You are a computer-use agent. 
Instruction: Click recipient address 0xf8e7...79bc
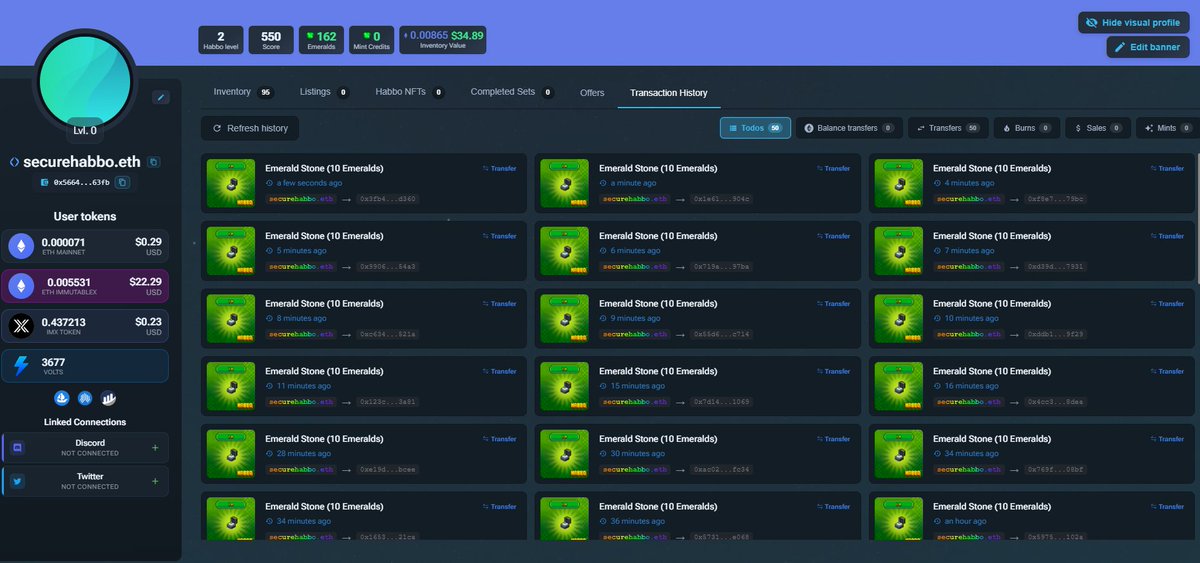(x=1056, y=199)
